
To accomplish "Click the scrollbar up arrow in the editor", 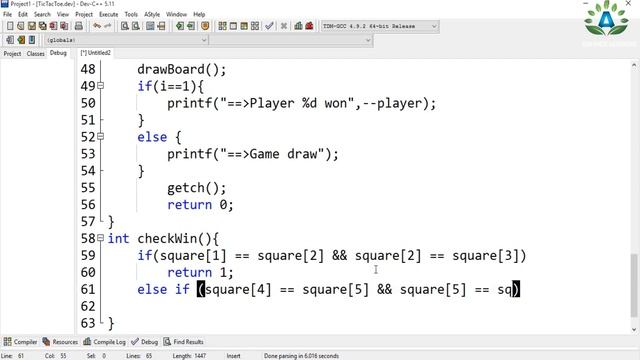I will tap(633, 65).
